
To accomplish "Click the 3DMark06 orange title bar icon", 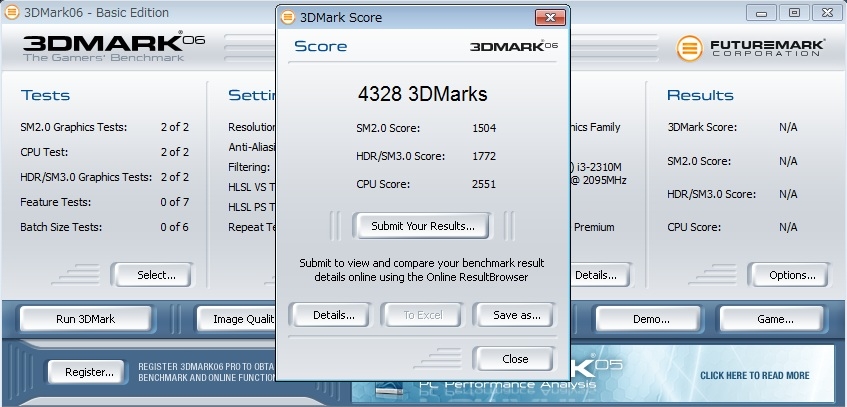I will (x=12, y=12).
